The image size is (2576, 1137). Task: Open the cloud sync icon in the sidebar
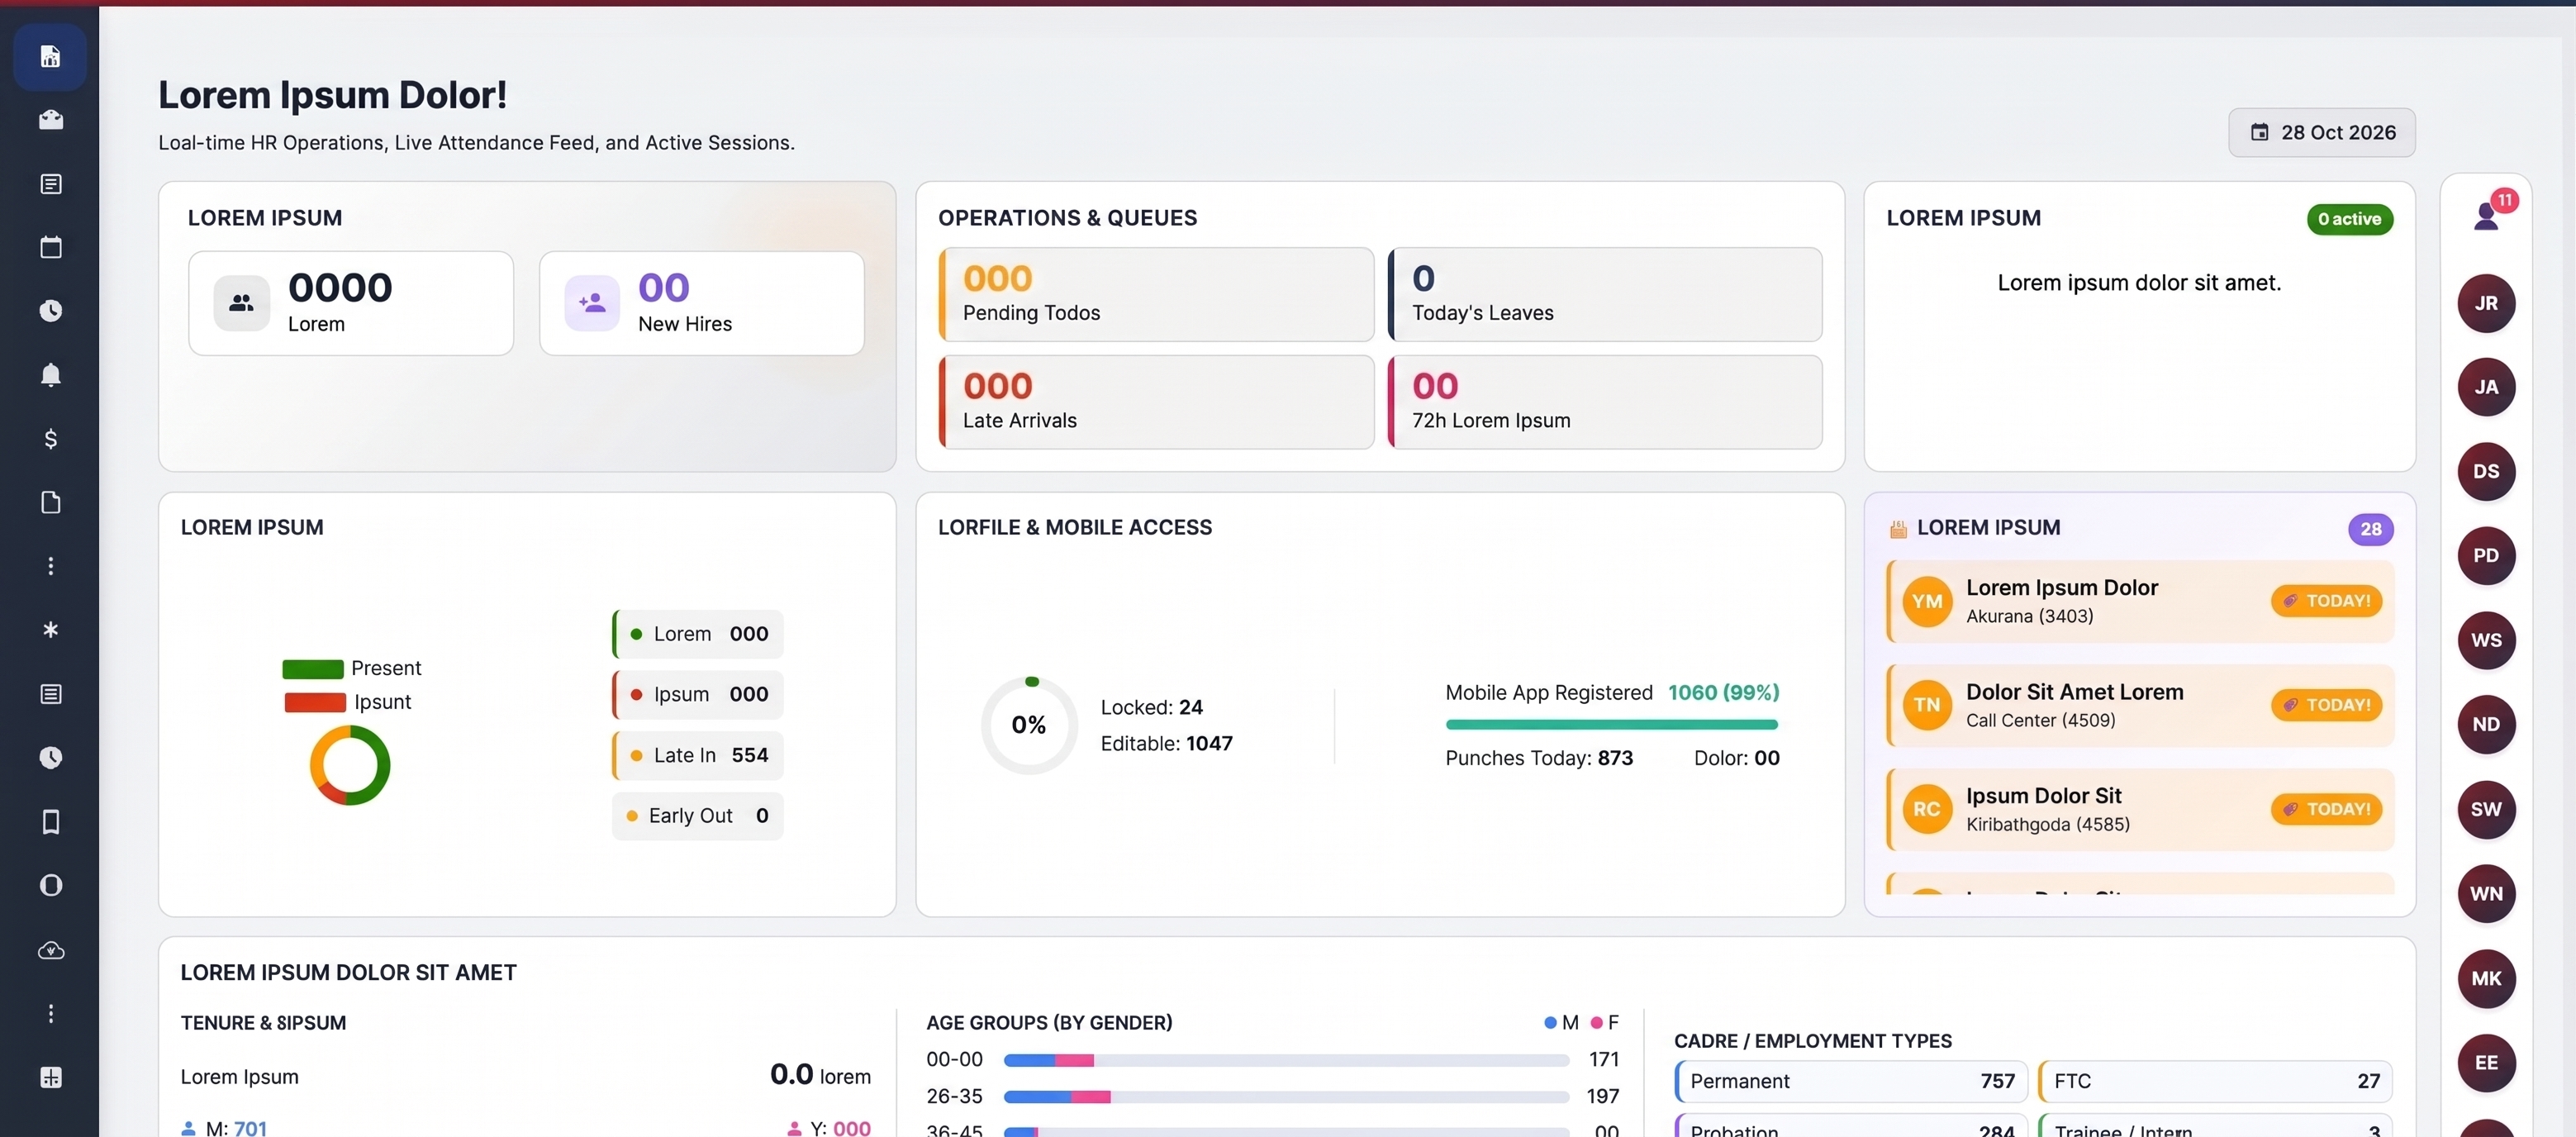(x=50, y=950)
